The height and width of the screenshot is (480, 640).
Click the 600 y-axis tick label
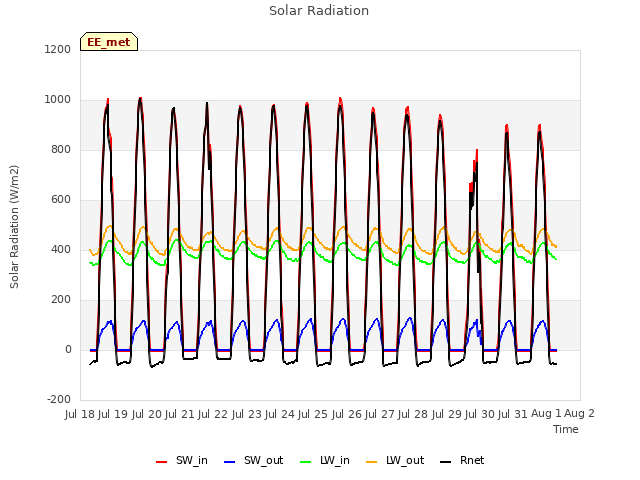click(61, 200)
